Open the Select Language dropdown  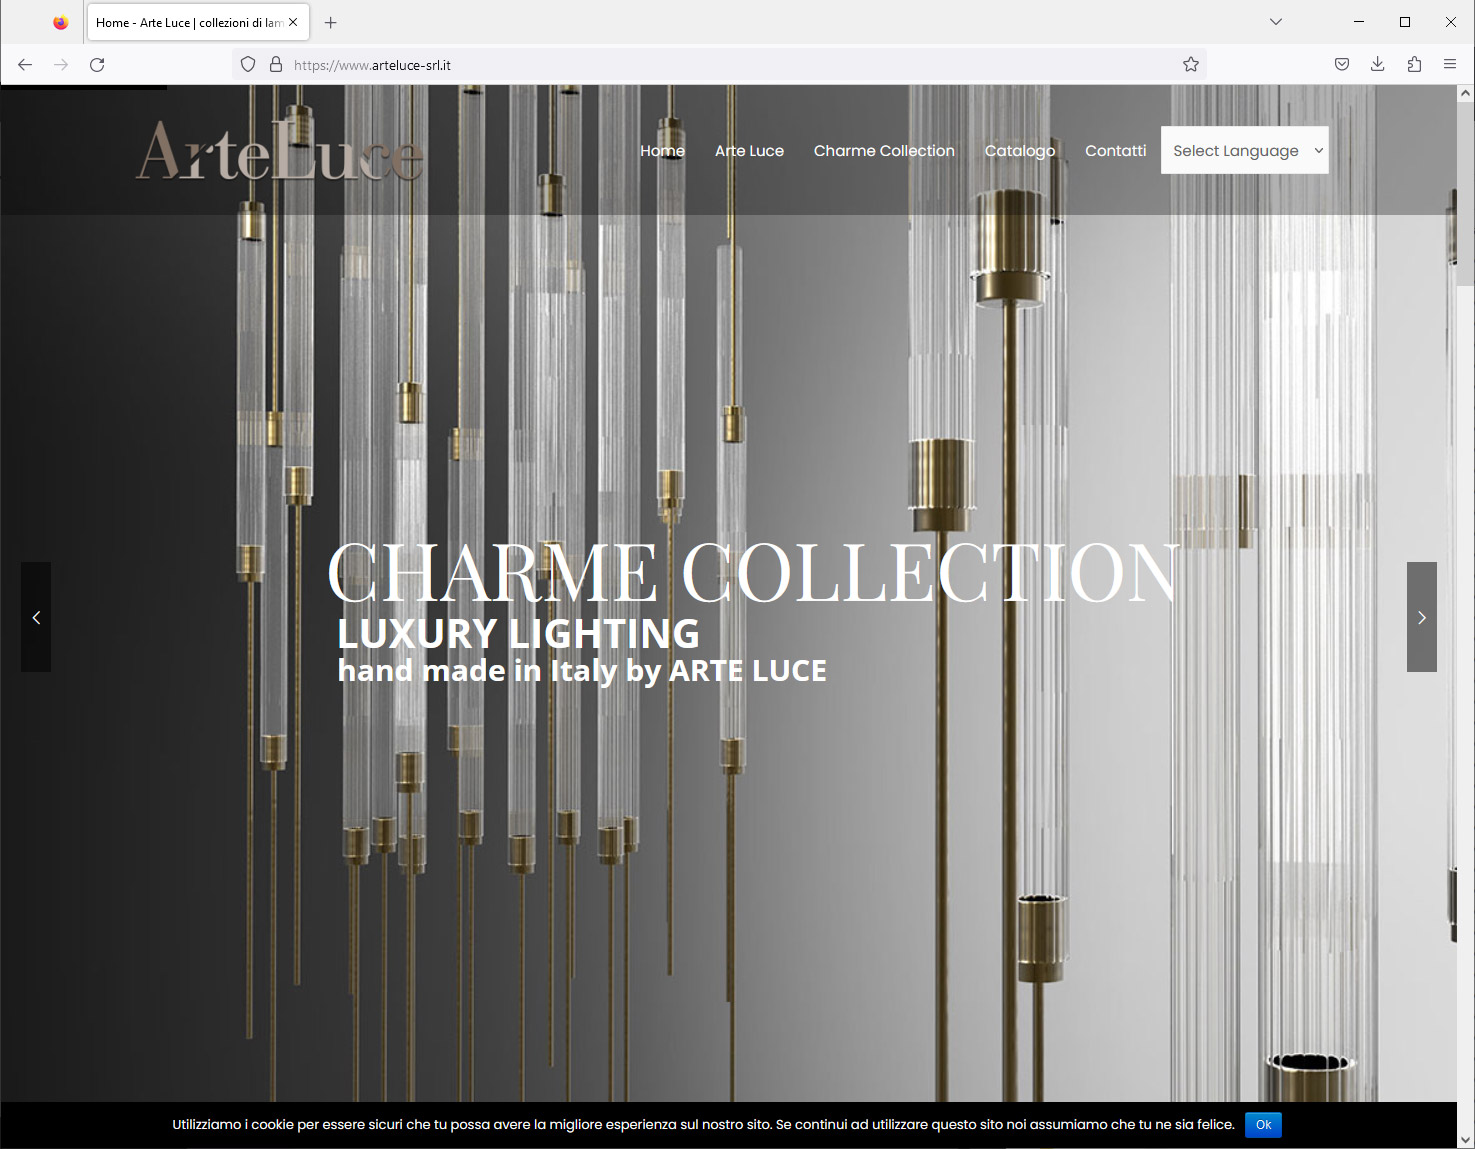[x=1245, y=150]
